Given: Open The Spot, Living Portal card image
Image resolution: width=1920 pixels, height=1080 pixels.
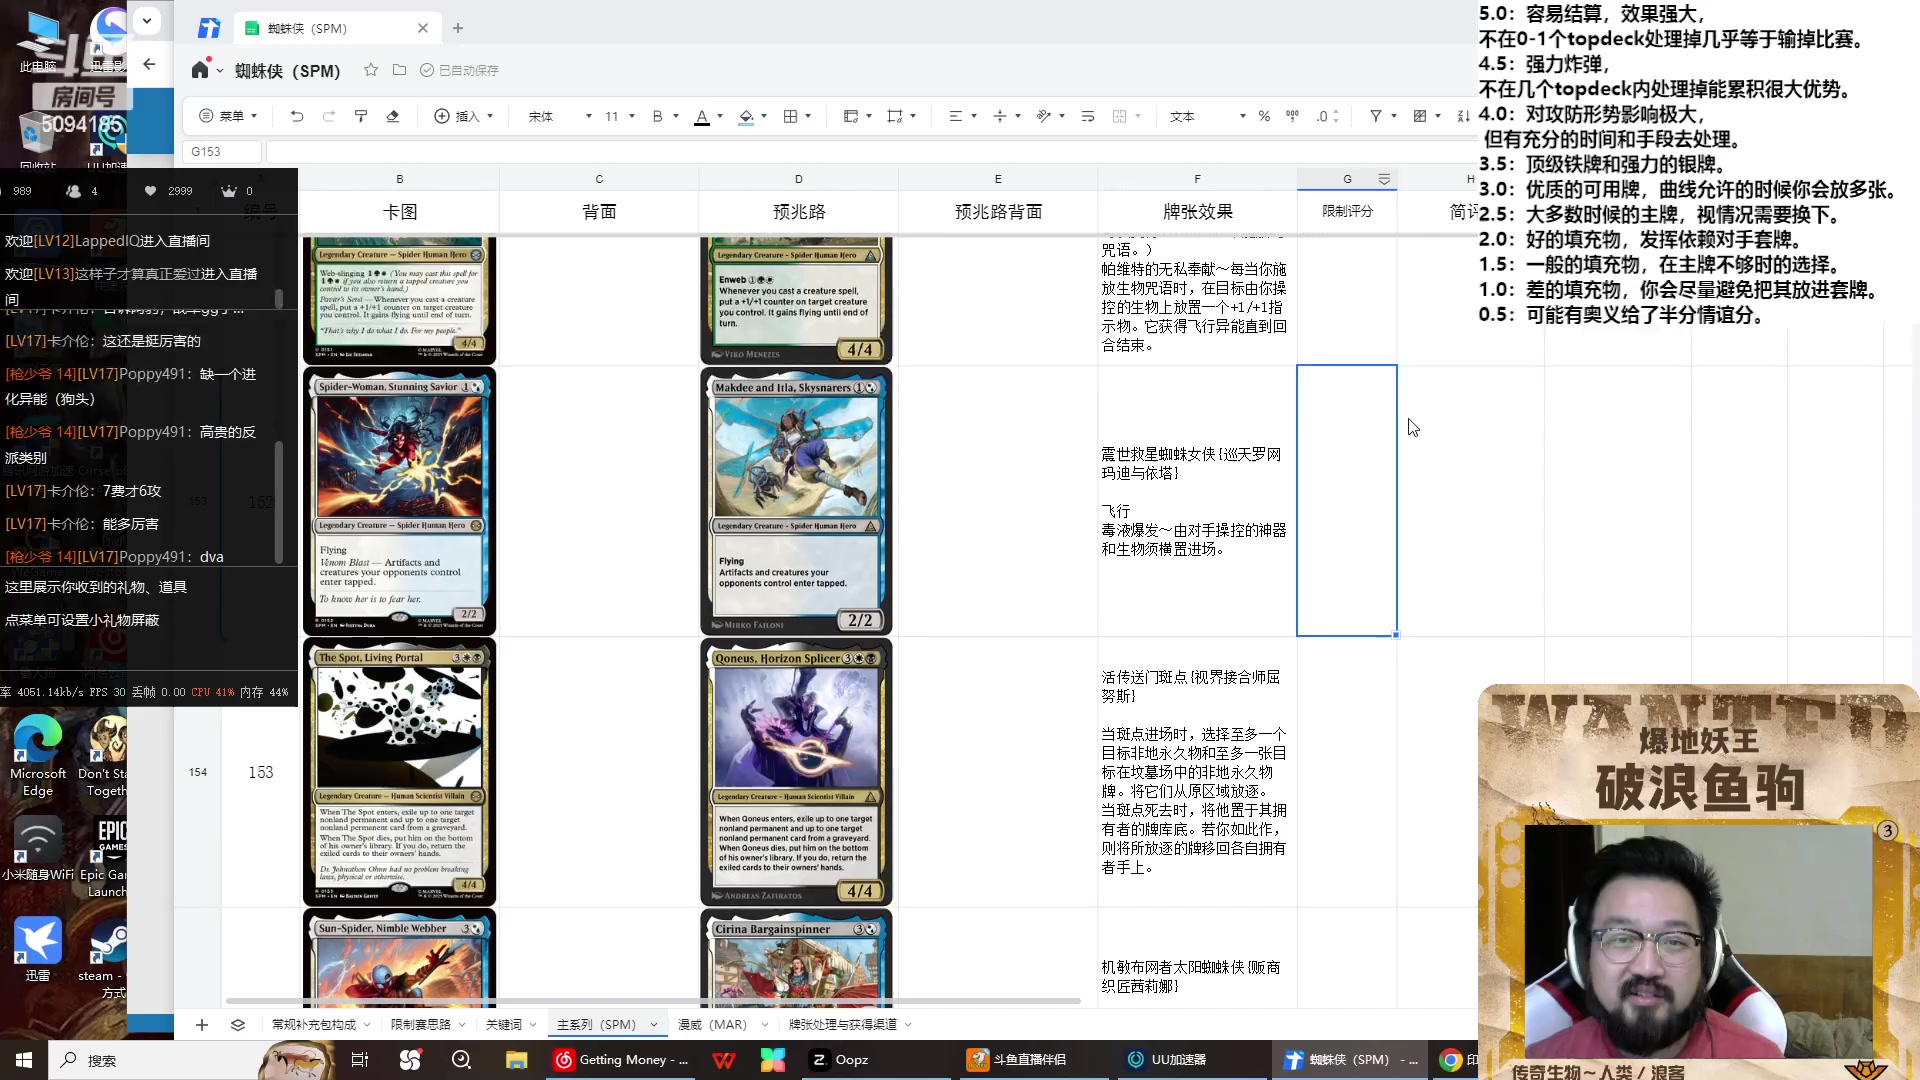Looking at the screenshot, I should [x=399, y=772].
